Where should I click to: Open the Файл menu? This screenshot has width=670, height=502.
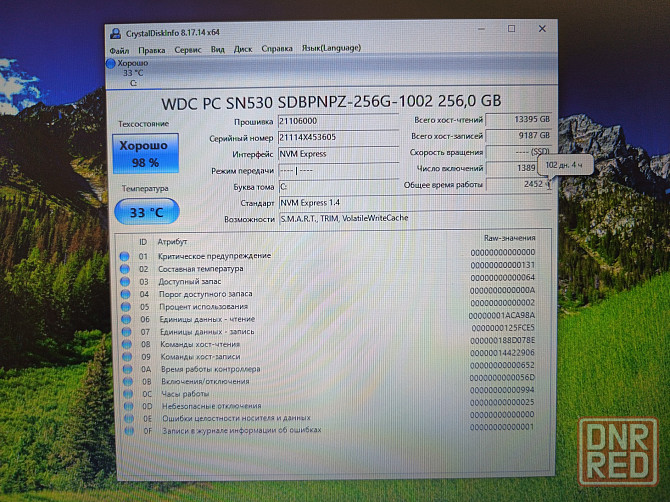[x=119, y=51]
